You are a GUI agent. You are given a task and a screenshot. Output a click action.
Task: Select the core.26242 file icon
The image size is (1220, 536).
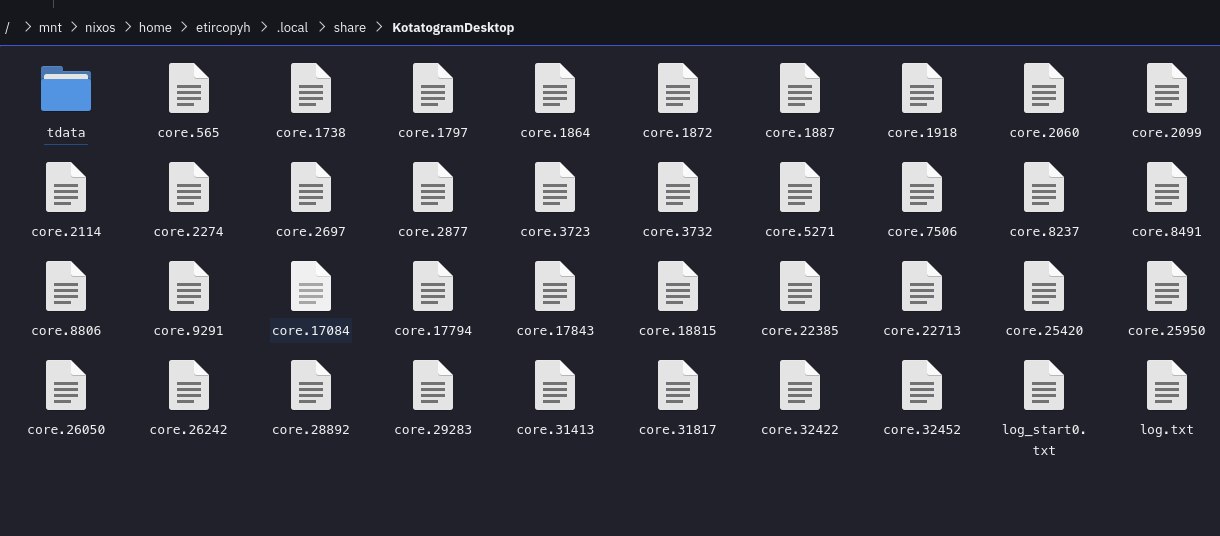(188, 385)
